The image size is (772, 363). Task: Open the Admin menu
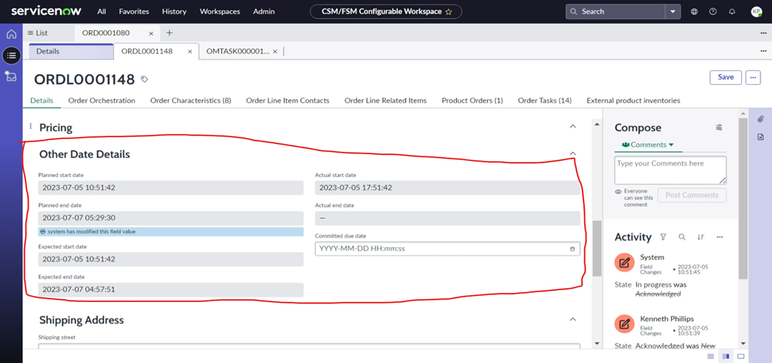[x=264, y=11]
